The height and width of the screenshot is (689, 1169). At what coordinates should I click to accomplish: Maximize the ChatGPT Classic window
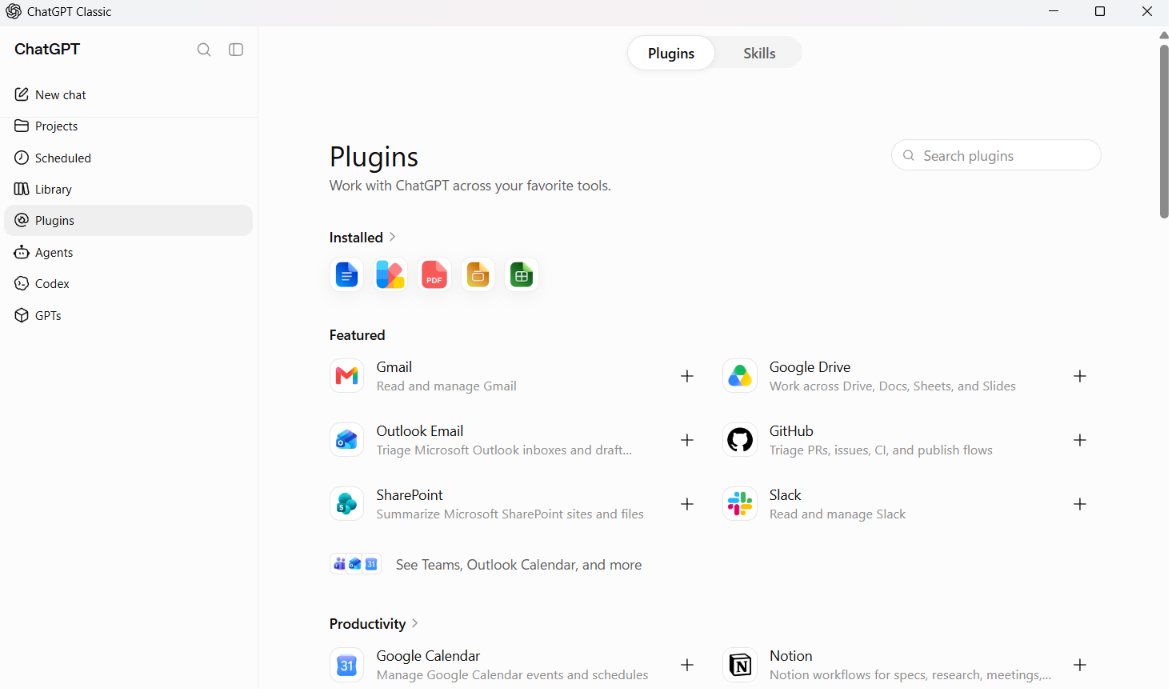pyautogui.click(x=1100, y=11)
